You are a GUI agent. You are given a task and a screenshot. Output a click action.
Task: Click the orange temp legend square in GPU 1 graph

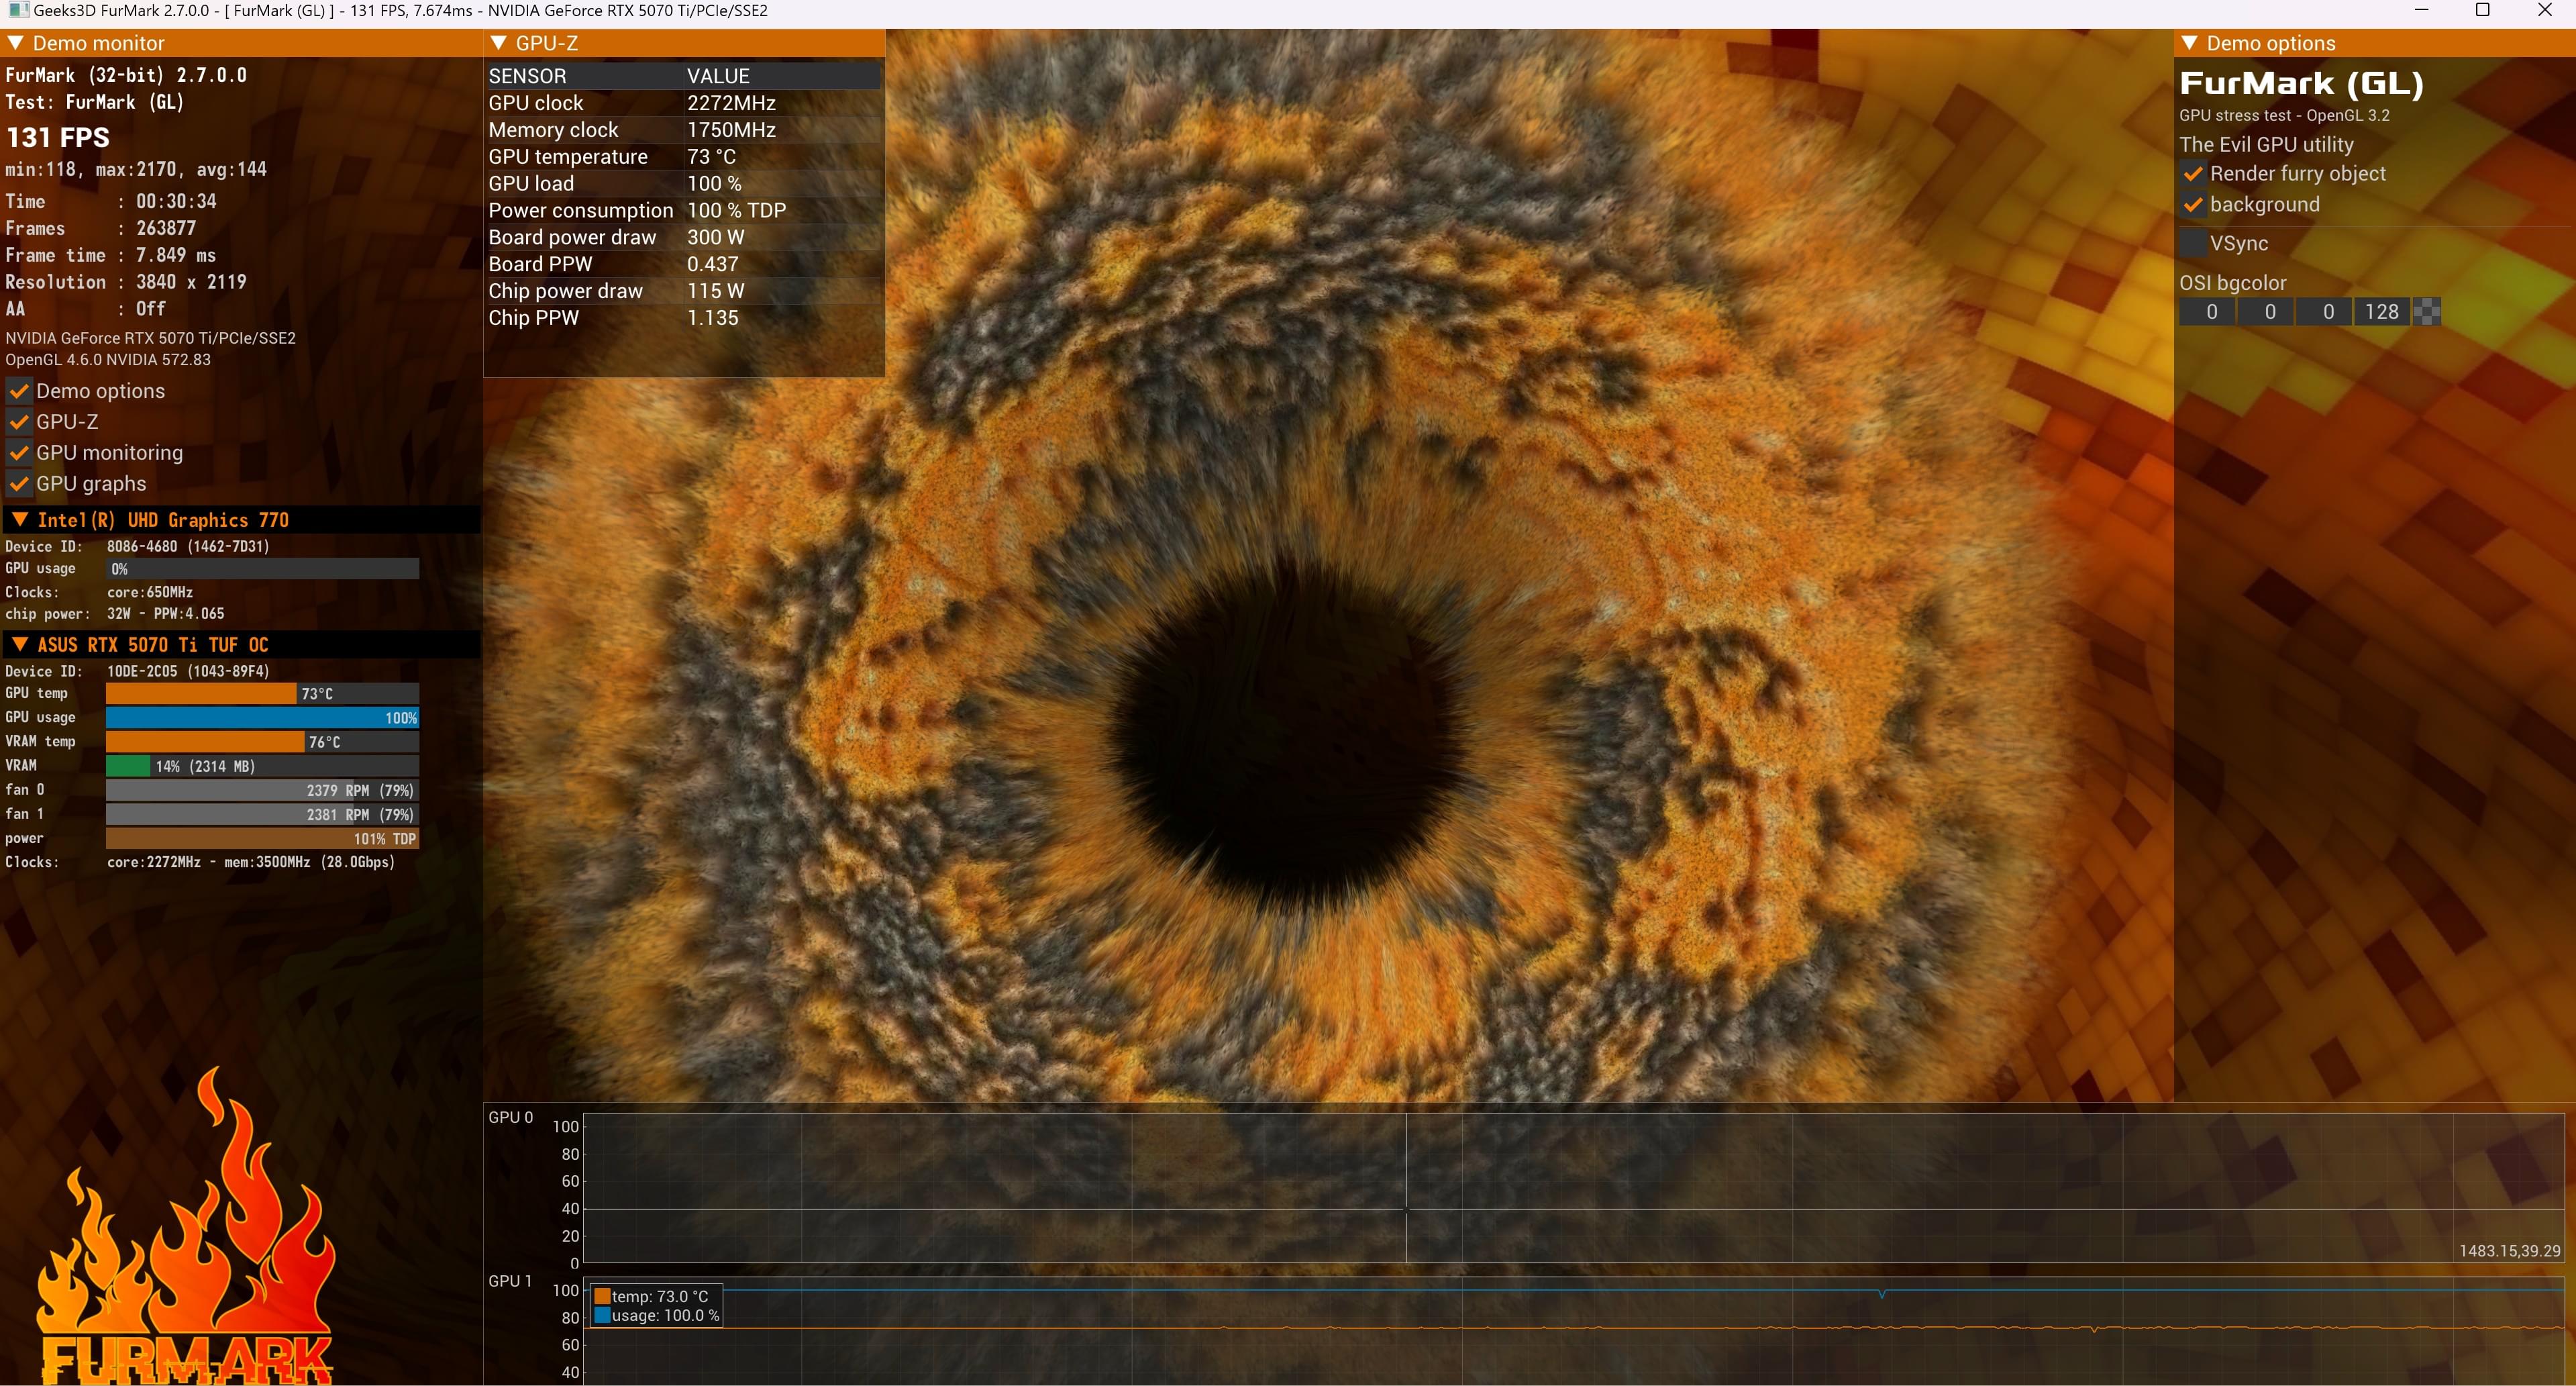pyautogui.click(x=602, y=1296)
